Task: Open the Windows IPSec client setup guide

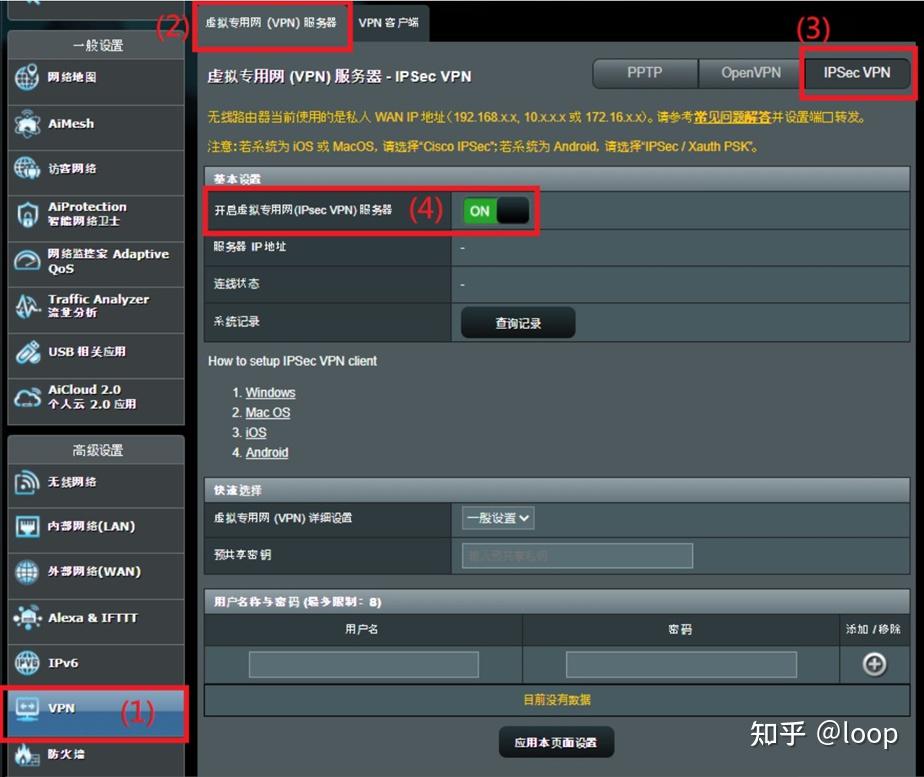Action: [x=270, y=392]
